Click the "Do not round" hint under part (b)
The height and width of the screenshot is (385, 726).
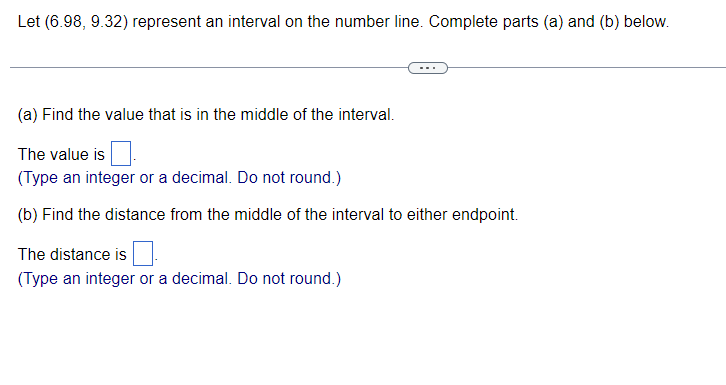(x=289, y=279)
